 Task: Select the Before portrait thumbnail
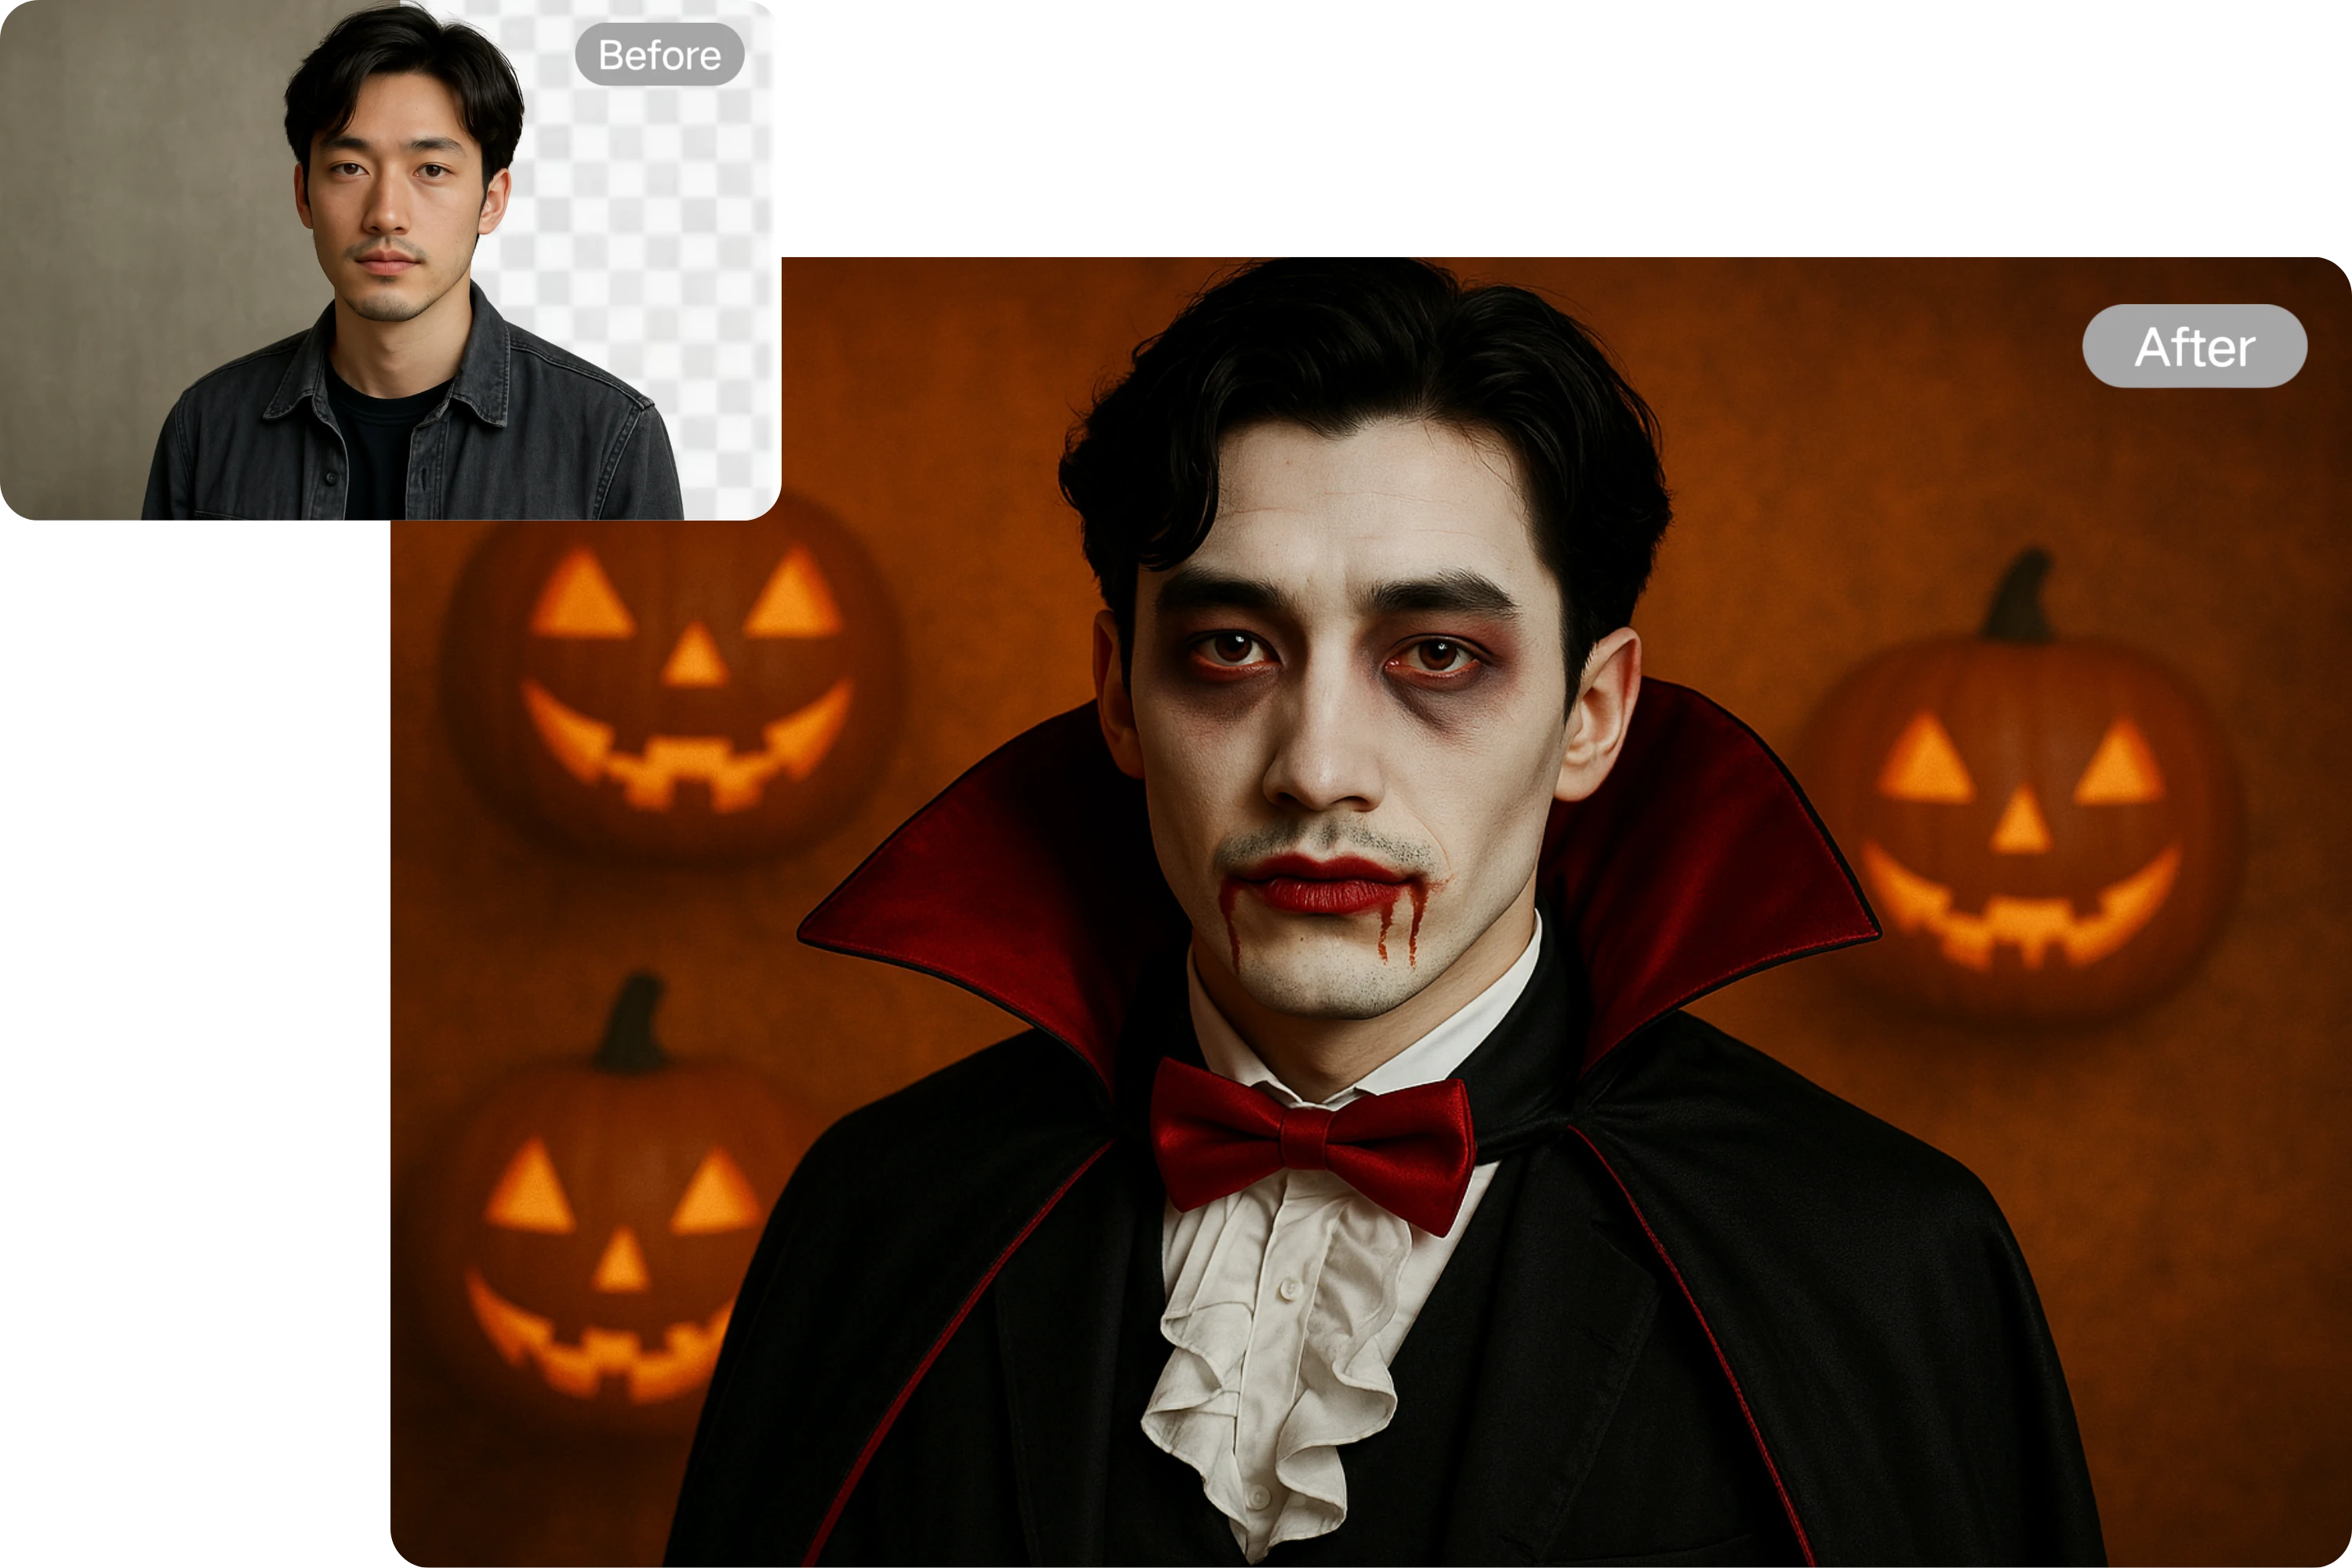point(390,260)
